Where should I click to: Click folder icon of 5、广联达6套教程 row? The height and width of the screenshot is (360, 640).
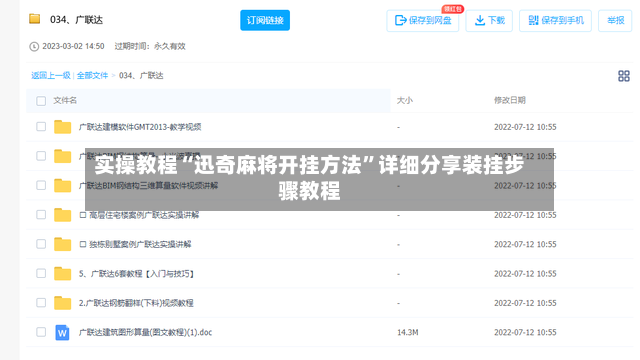point(62,273)
